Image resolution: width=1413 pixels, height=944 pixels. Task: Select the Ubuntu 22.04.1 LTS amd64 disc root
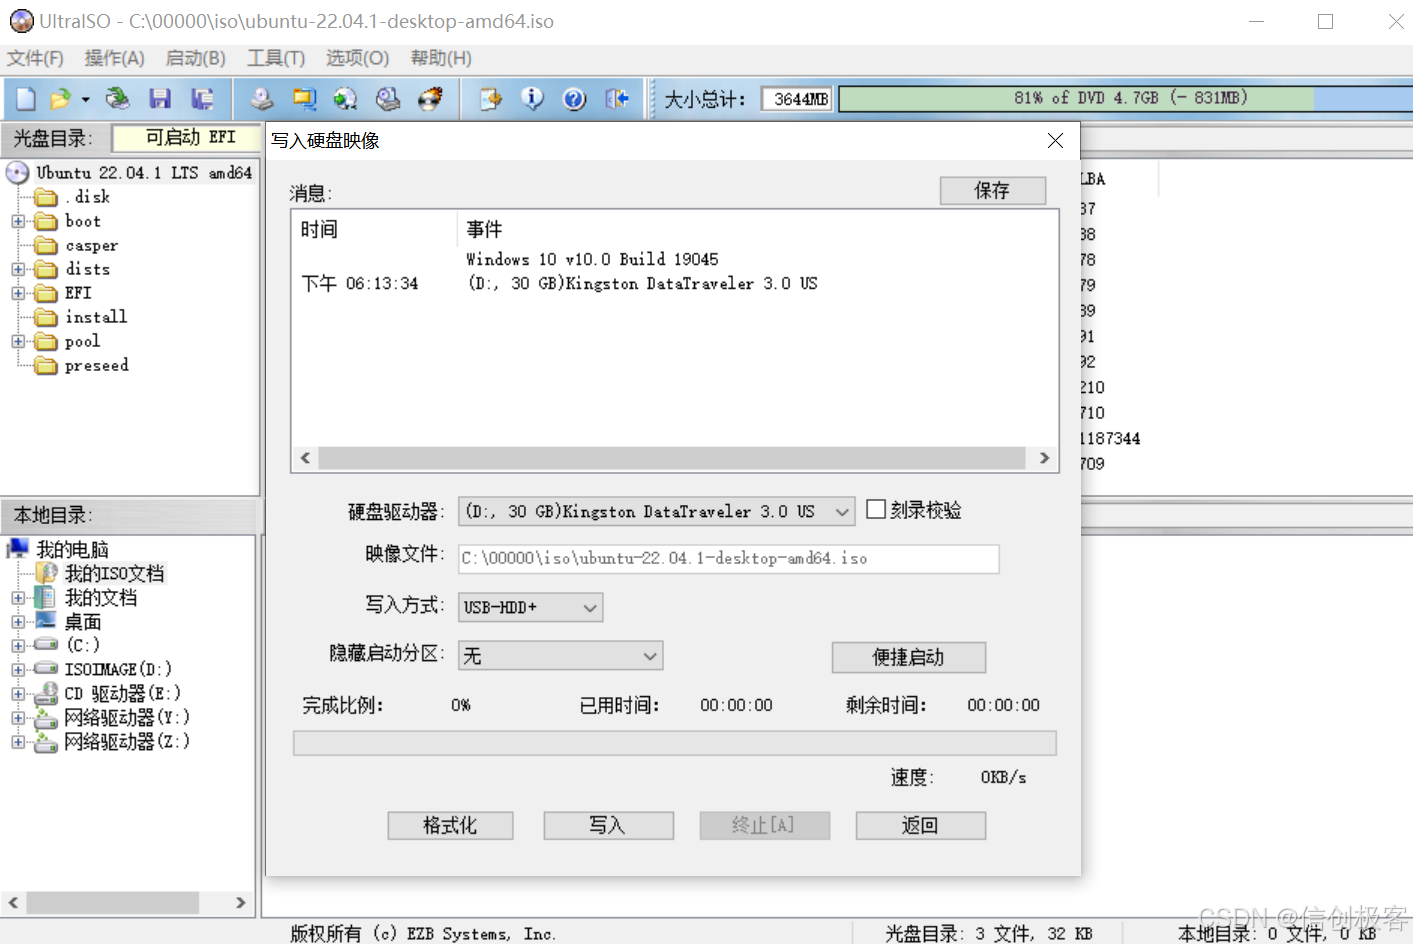144,173
